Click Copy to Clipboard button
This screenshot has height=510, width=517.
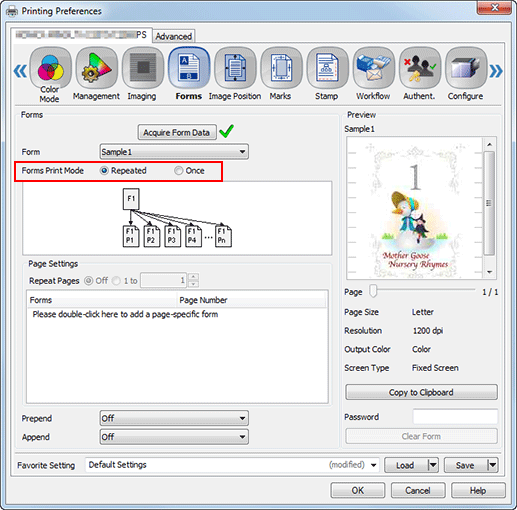421,392
